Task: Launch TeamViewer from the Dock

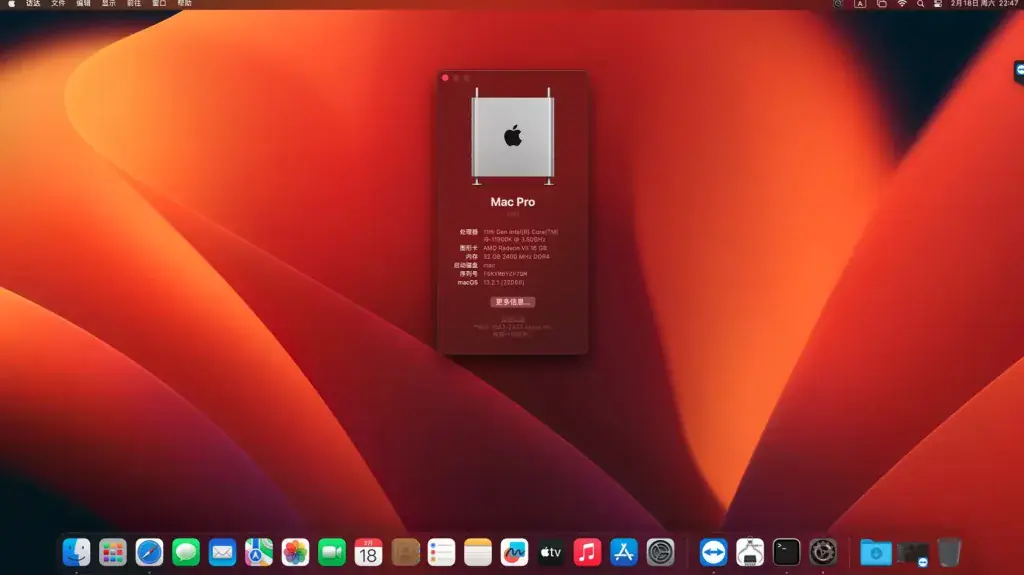Action: [713, 552]
